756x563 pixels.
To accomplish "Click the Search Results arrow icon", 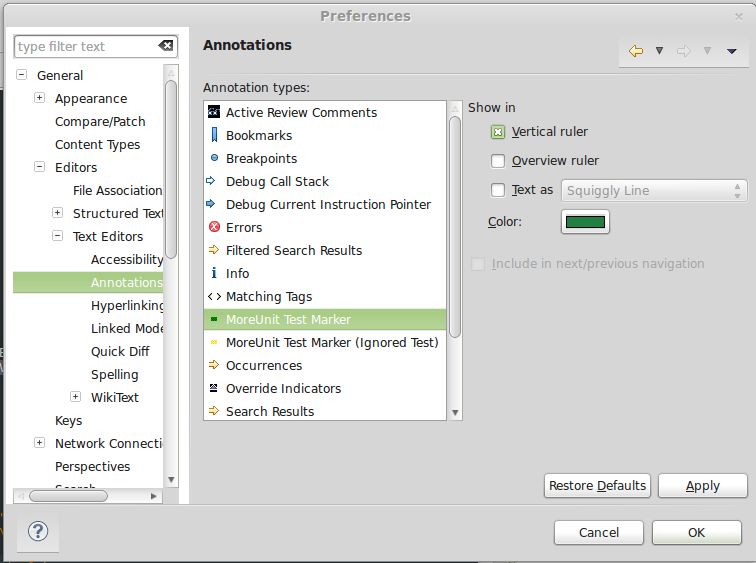I will (214, 411).
